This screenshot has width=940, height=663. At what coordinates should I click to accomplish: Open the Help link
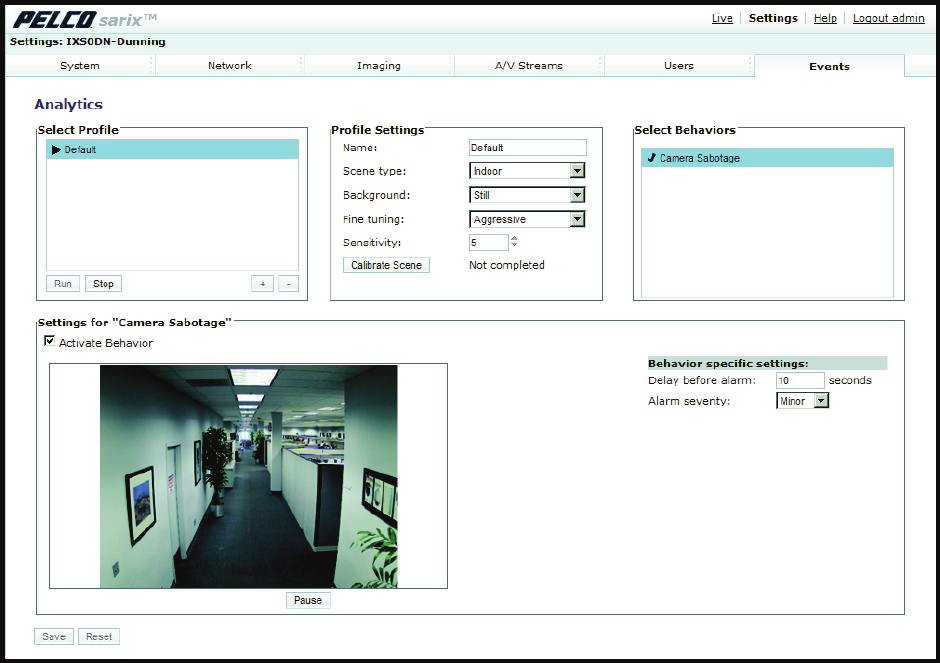click(825, 18)
